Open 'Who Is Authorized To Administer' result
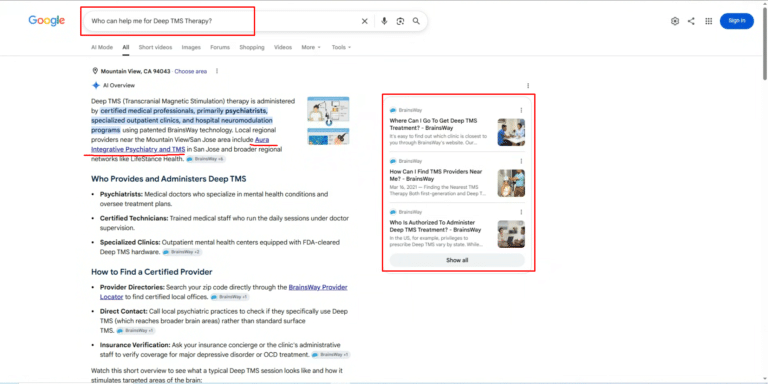The image size is (768, 384). point(435,226)
